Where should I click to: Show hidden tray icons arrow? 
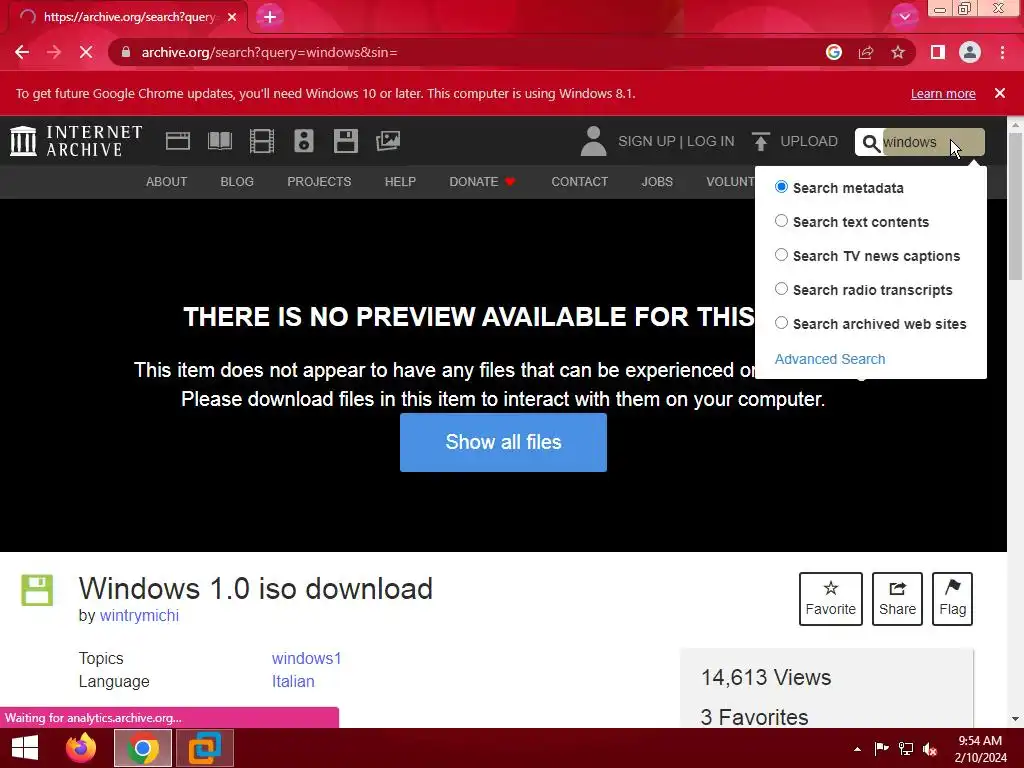[x=857, y=749]
